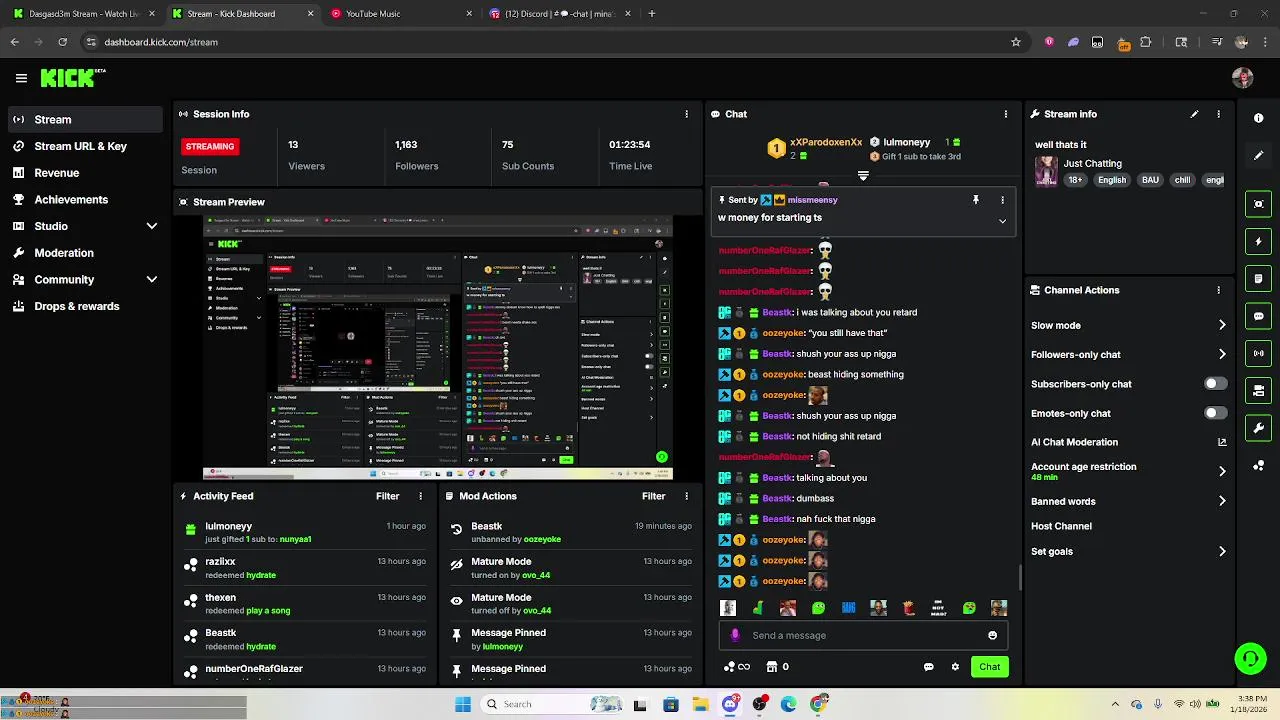
Task: Expand the pinned message chevron
Action: (1002, 221)
